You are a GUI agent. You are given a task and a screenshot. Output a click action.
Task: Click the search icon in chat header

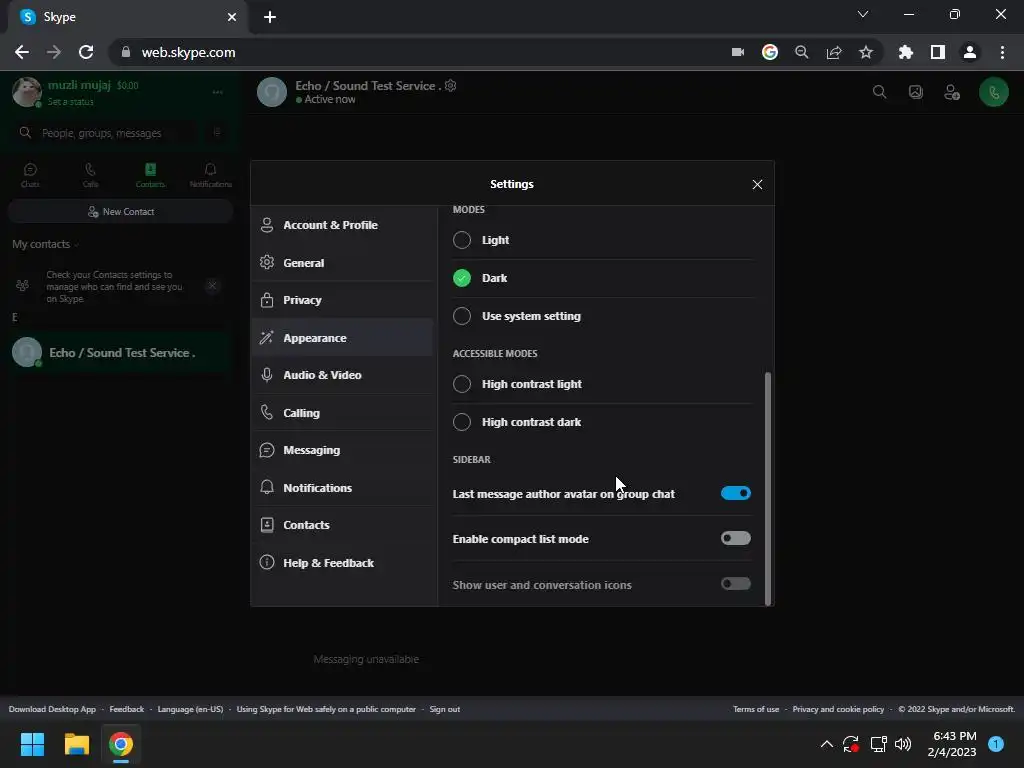[x=880, y=92]
